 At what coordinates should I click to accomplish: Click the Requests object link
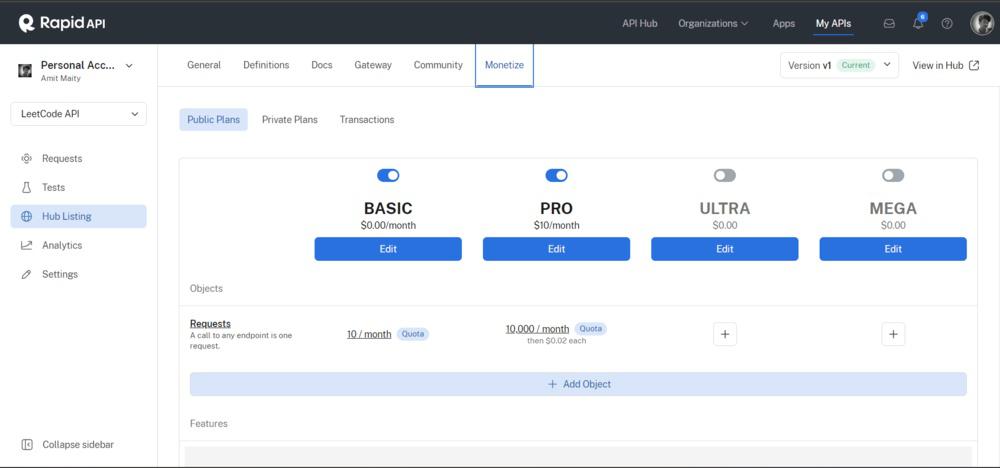[x=210, y=324]
